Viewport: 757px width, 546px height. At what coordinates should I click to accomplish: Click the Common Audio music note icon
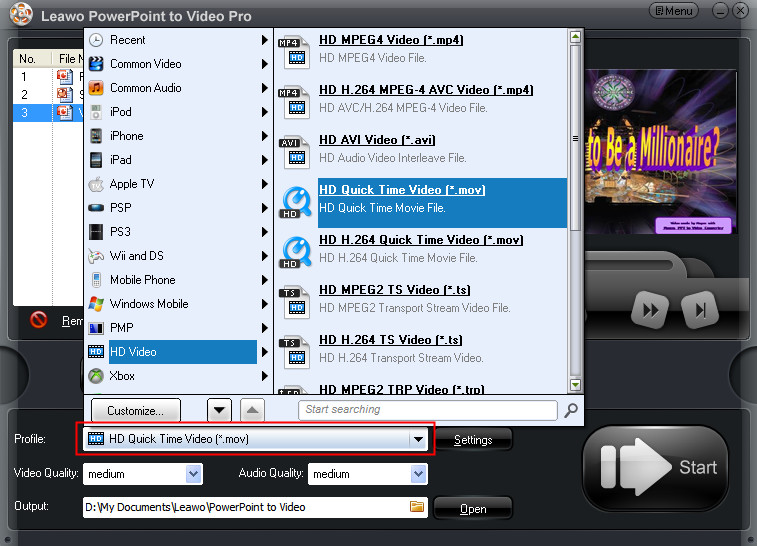pos(96,88)
